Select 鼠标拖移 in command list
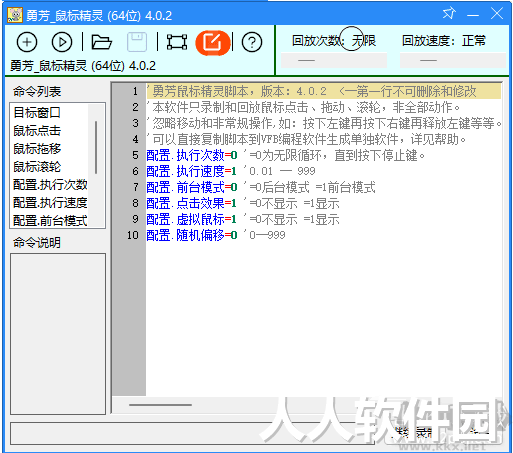The image size is (513, 453). click(x=37, y=149)
